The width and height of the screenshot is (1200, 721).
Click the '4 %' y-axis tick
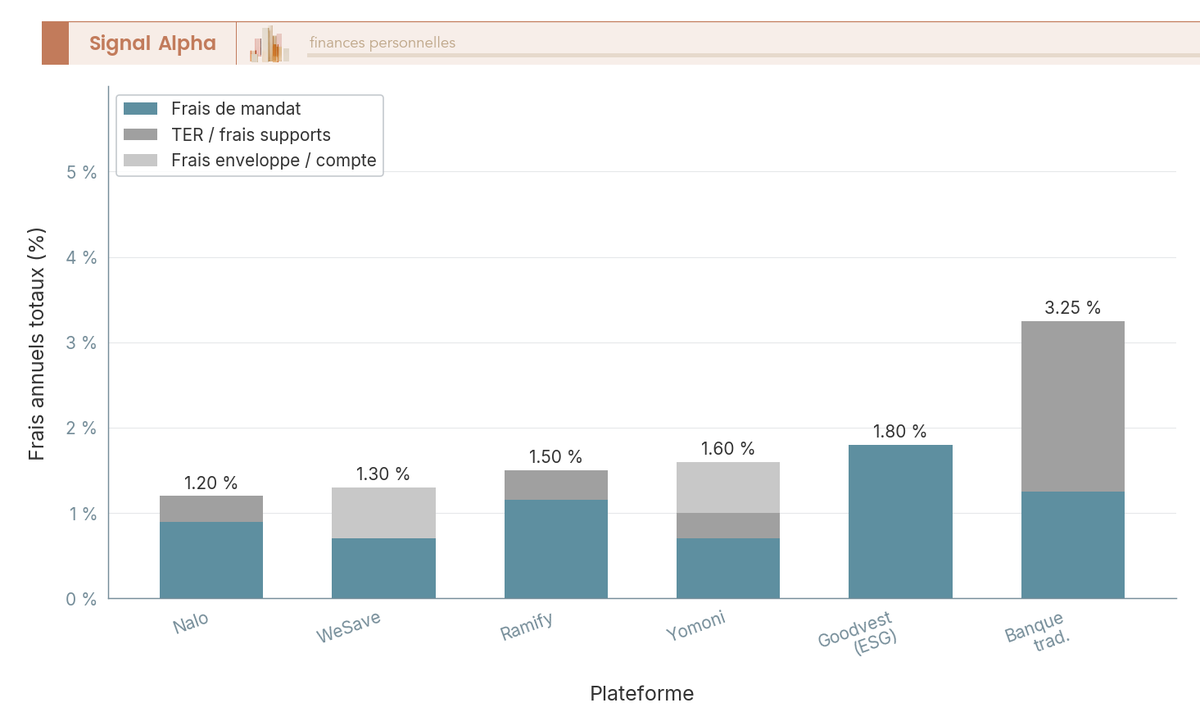[81, 257]
